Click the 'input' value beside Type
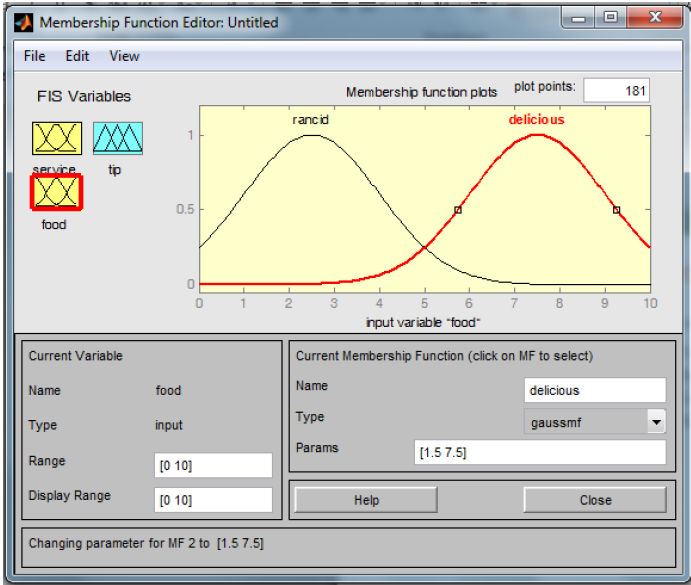691x585 pixels. (x=169, y=425)
